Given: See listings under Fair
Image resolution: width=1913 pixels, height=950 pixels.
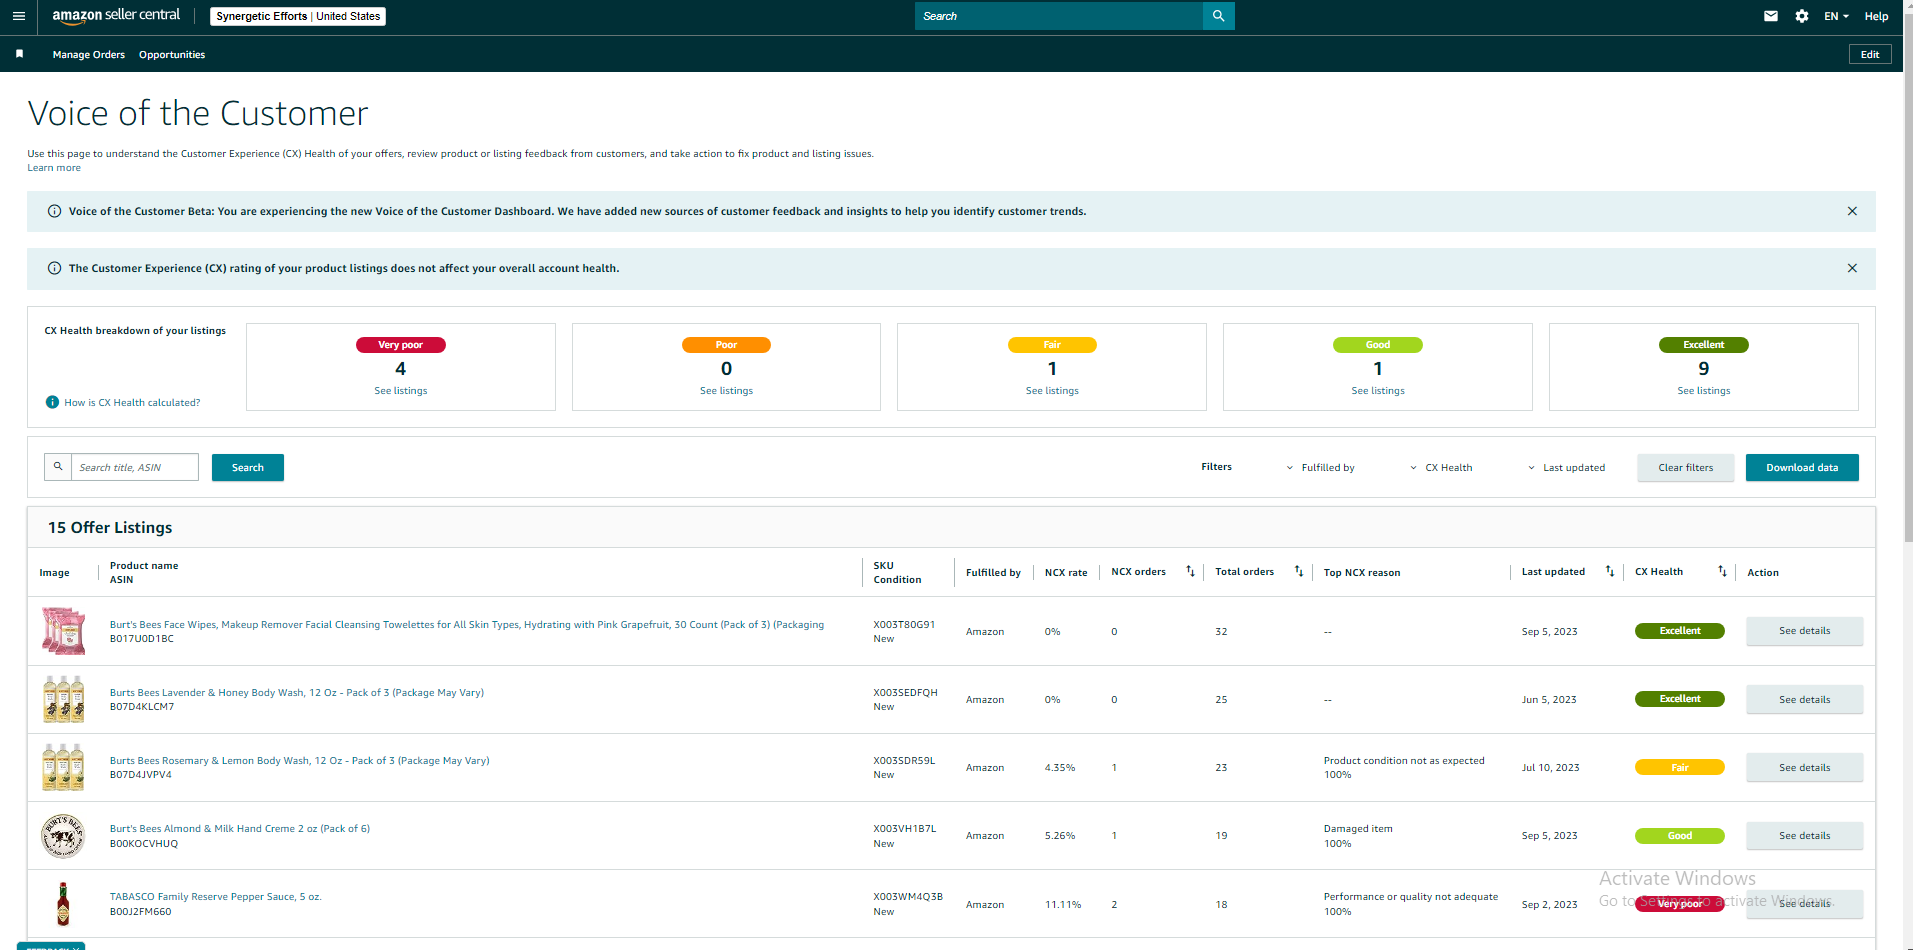Looking at the screenshot, I should 1052,391.
